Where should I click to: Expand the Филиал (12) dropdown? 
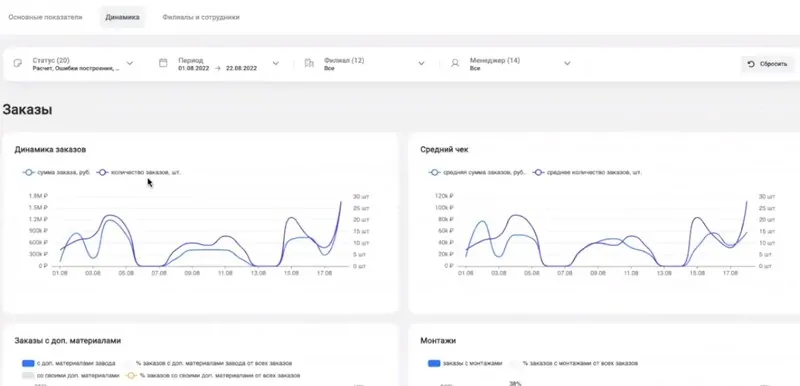tap(421, 63)
